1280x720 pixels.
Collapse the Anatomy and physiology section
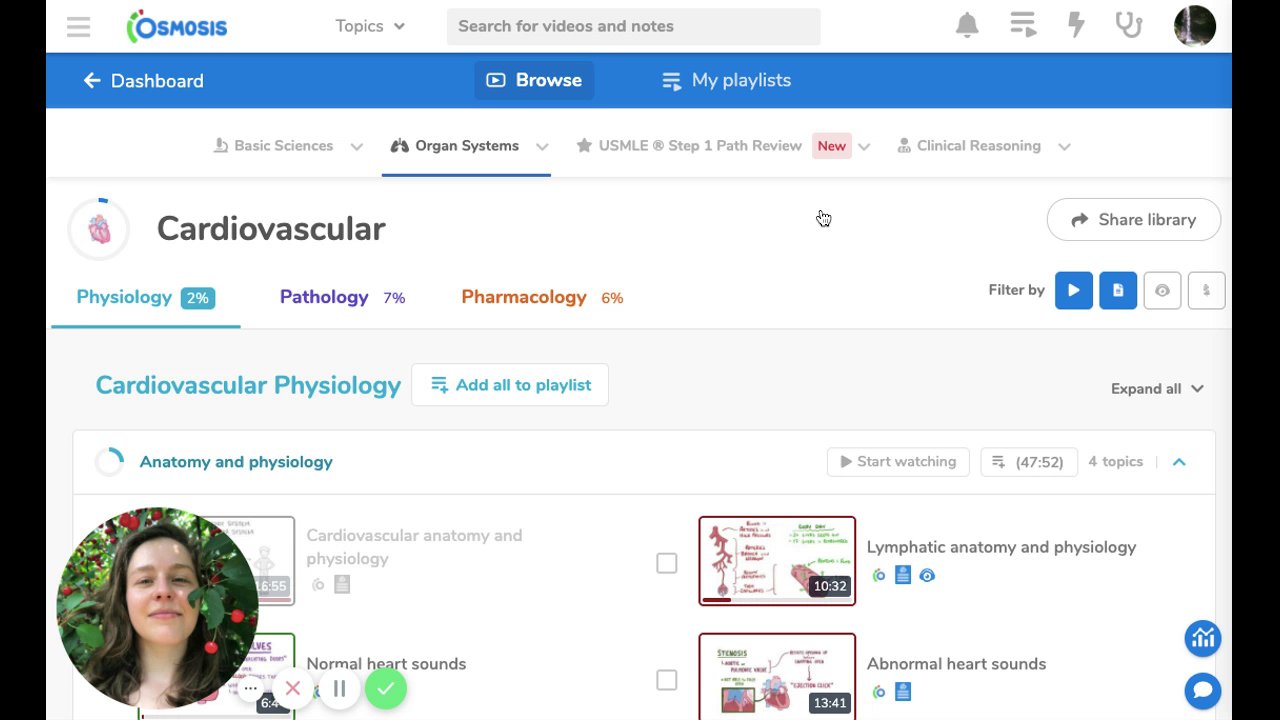tap(1179, 462)
